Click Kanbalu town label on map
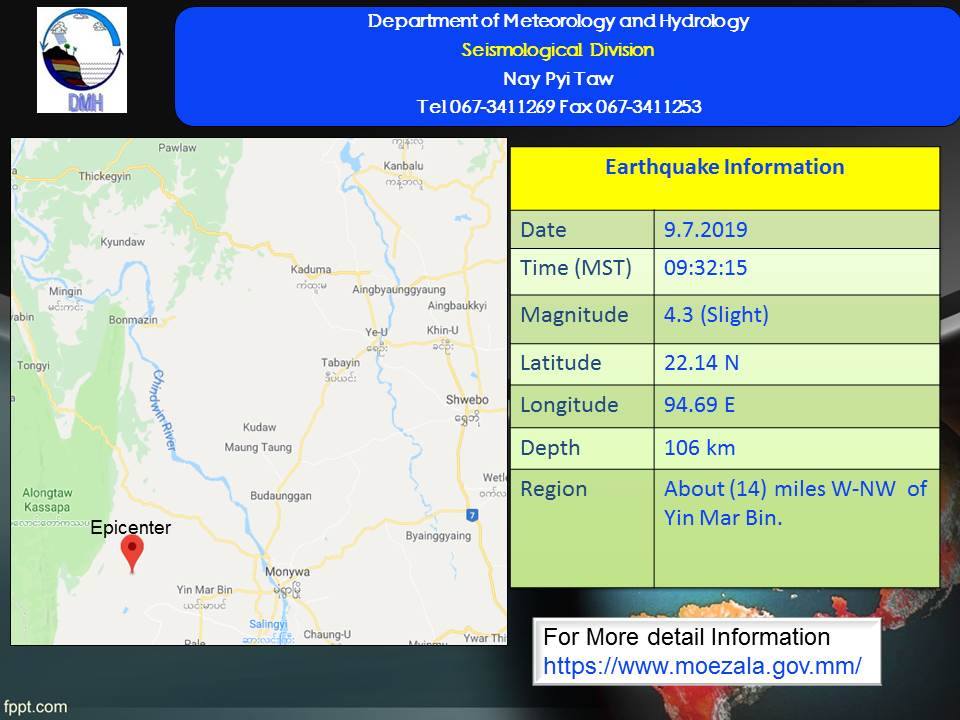960x720 pixels. click(x=403, y=166)
